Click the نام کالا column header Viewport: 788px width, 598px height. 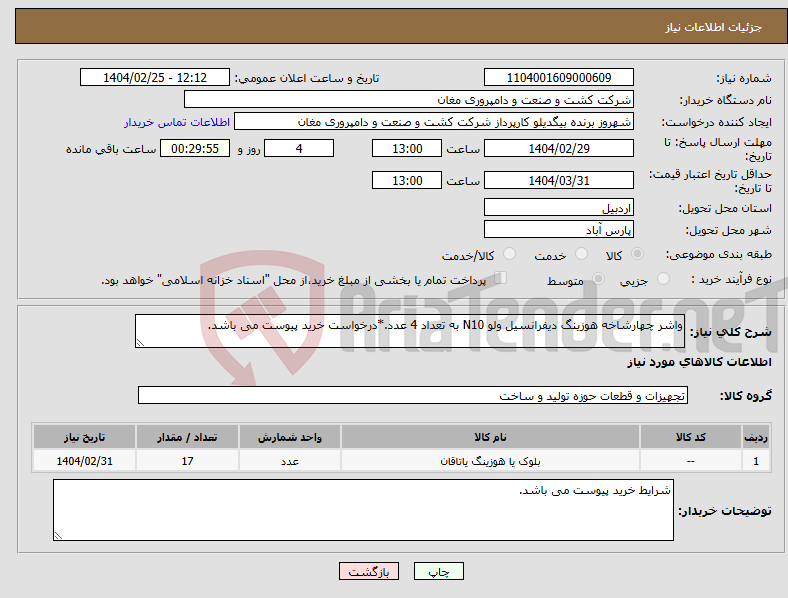pyautogui.click(x=490, y=437)
